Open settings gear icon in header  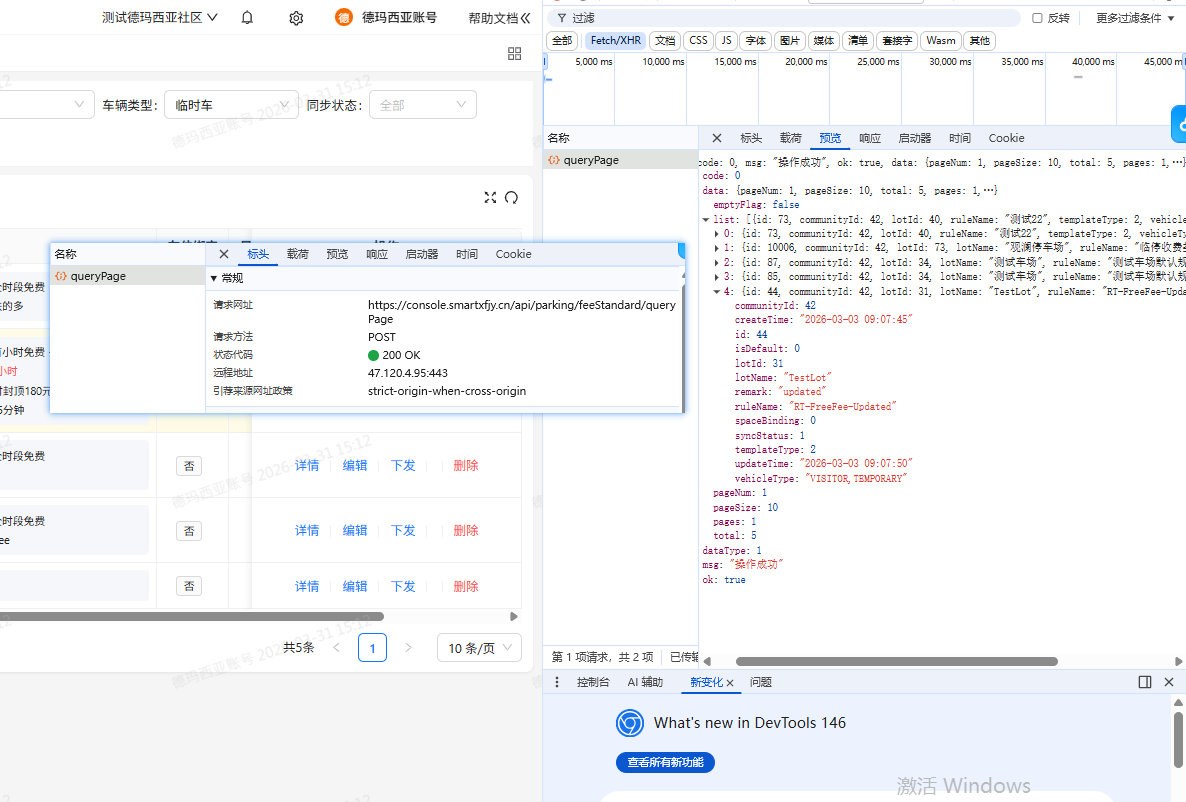point(296,18)
